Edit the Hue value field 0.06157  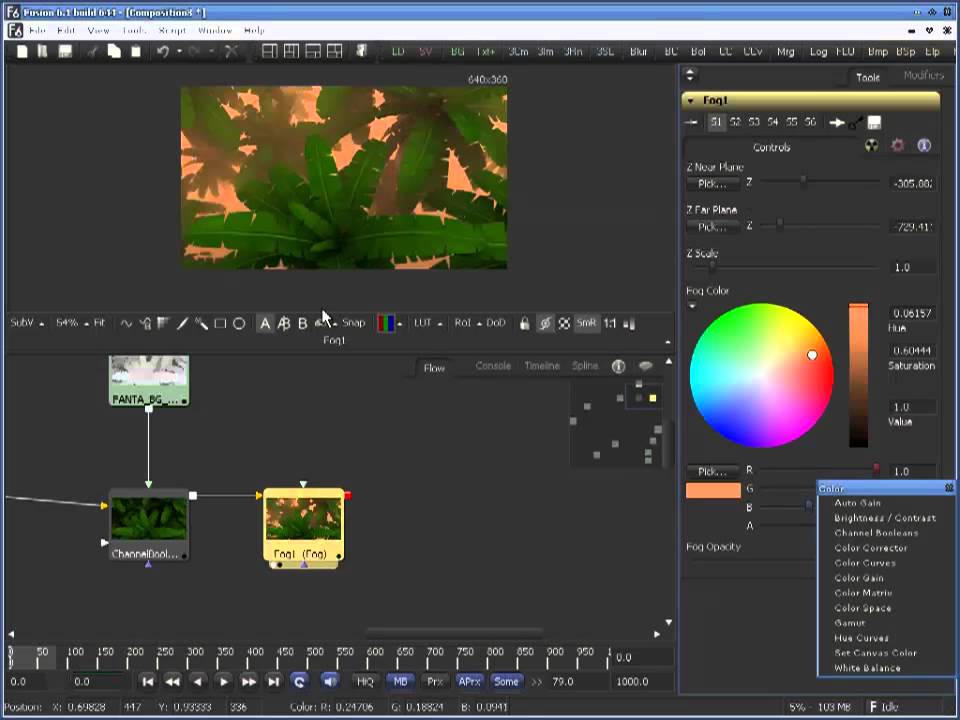[x=912, y=313]
